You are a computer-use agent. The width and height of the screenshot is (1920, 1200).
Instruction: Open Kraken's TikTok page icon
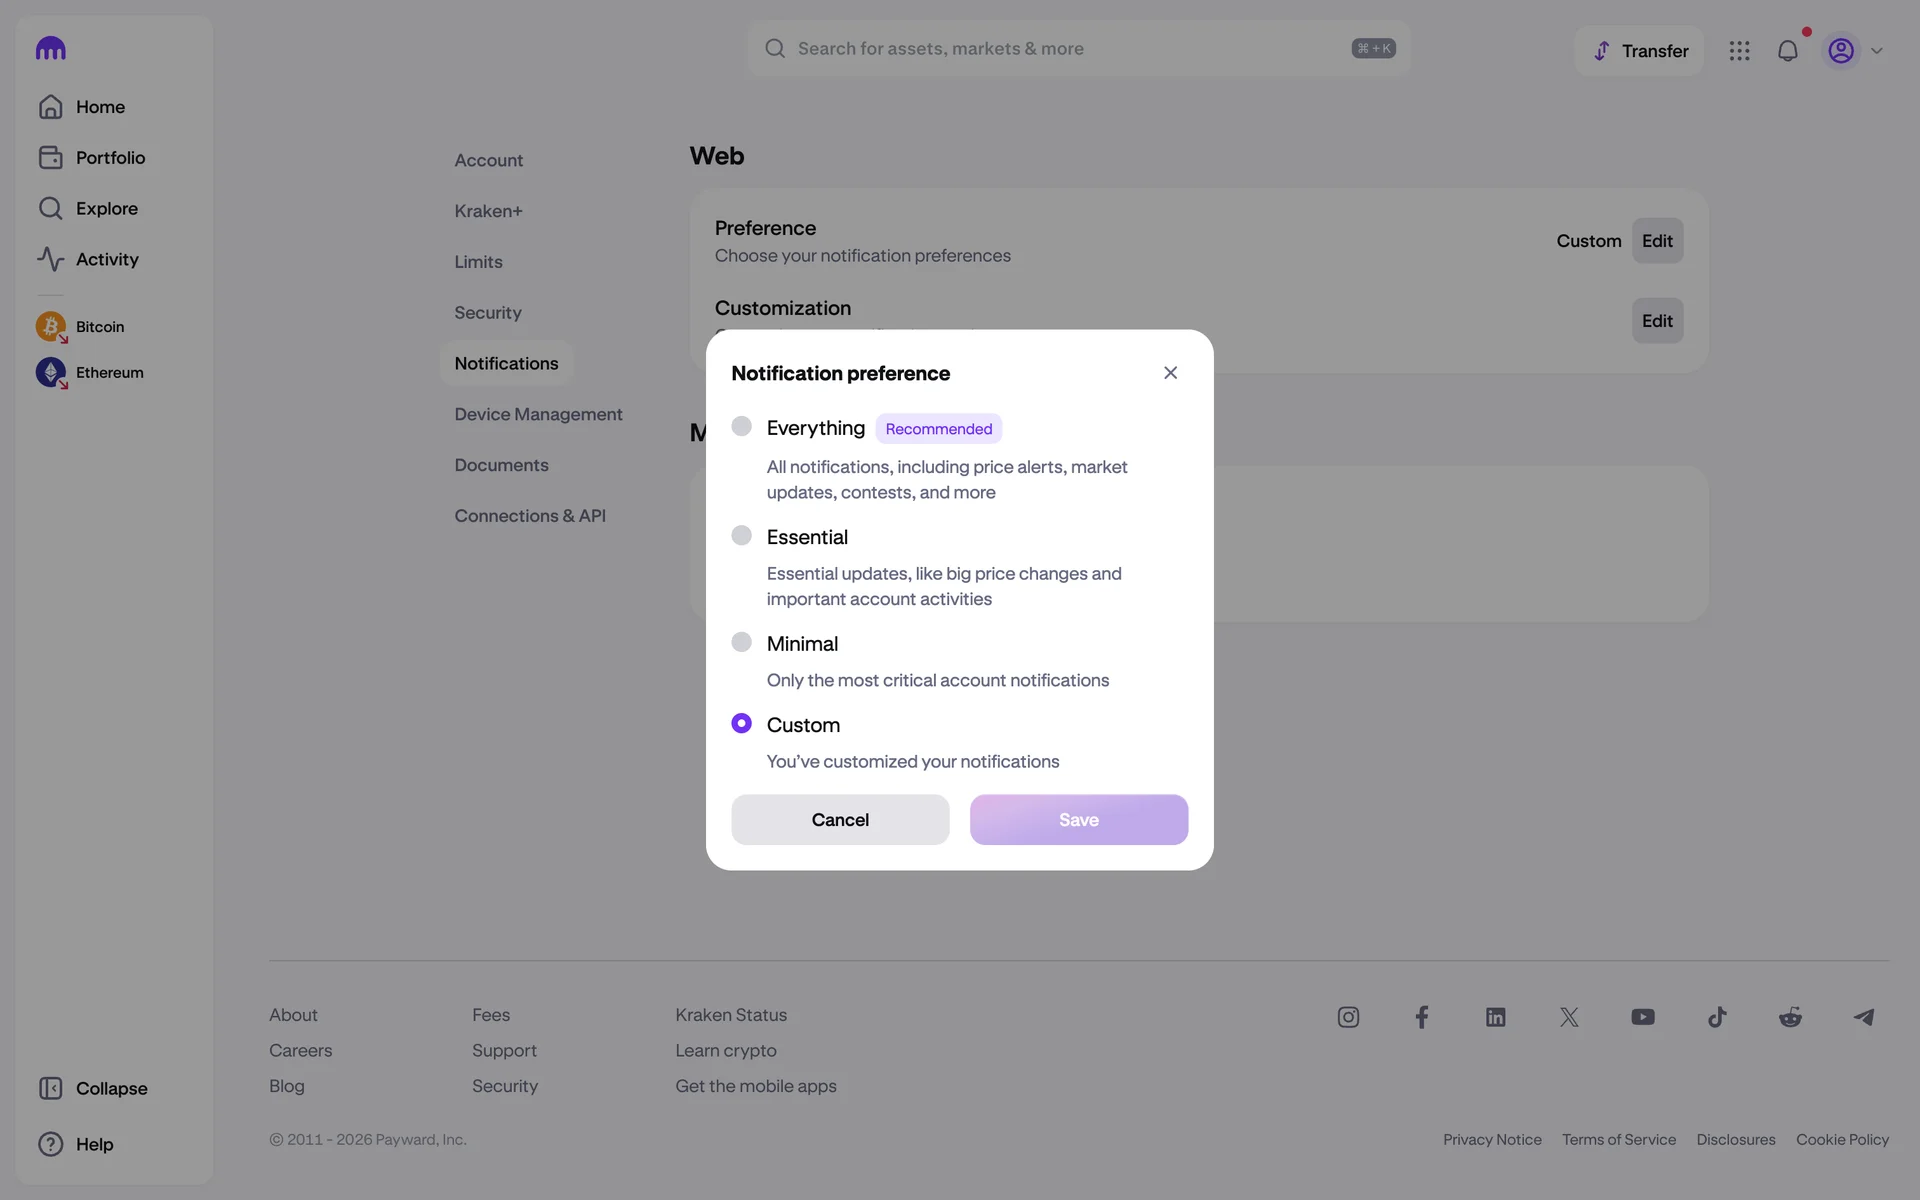[1717, 1017]
